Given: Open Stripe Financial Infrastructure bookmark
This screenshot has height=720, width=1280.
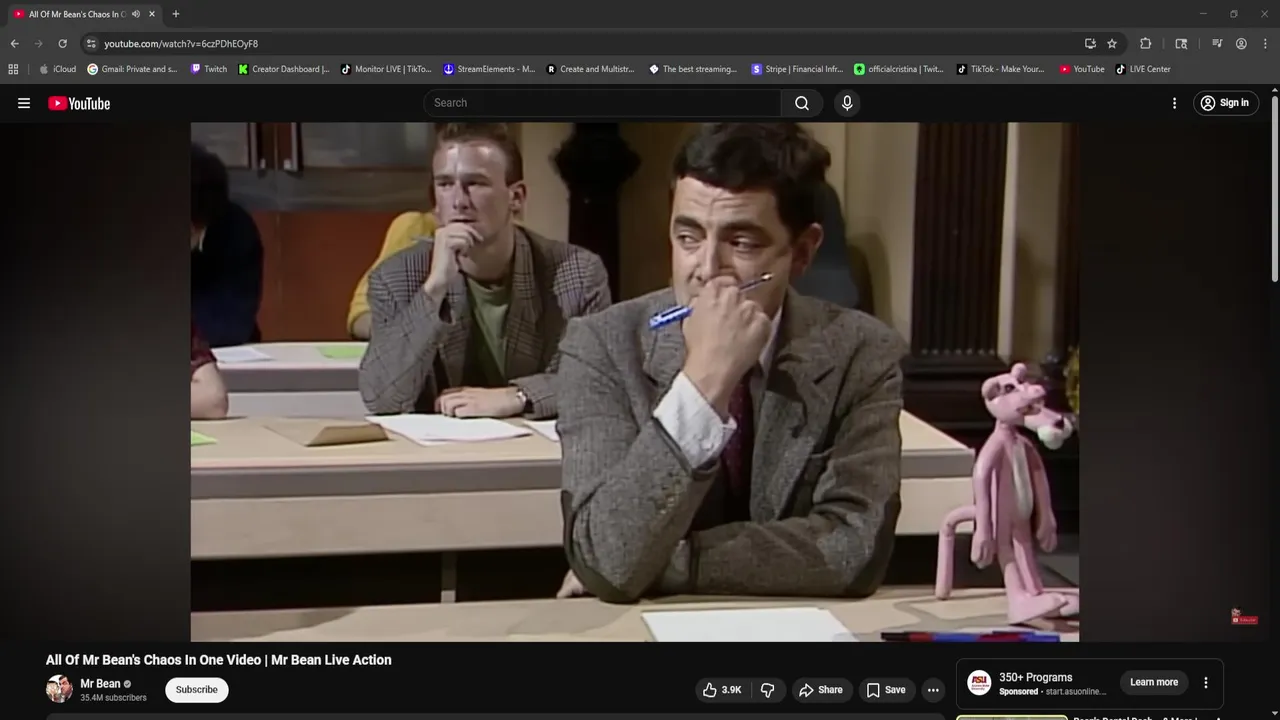Looking at the screenshot, I should (x=798, y=69).
